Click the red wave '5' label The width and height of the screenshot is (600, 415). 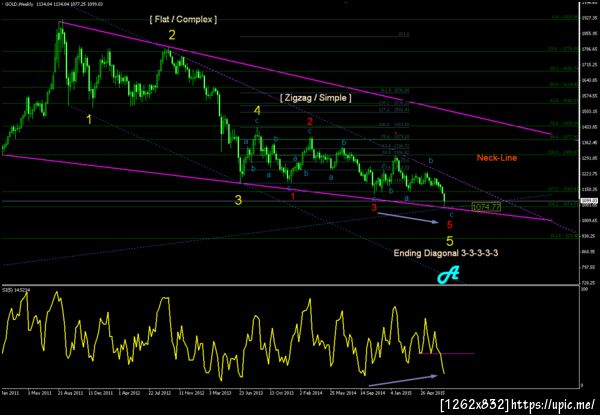[450, 225]
